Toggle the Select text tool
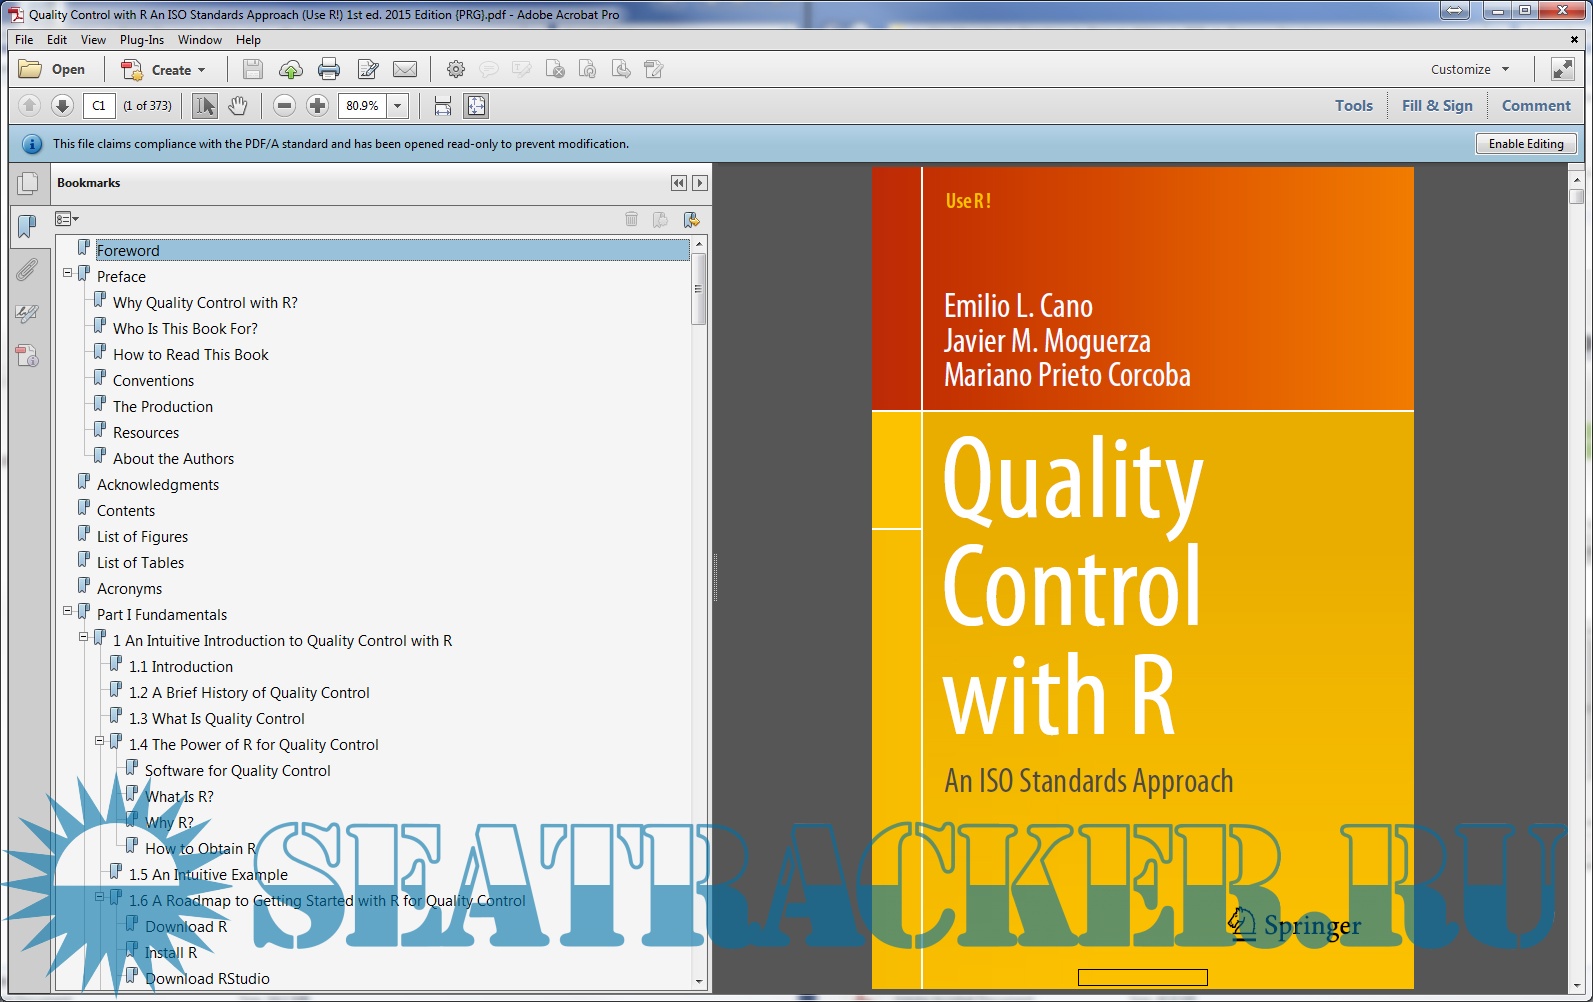The height and width of the screenshot is (1002, 1593). click(x=205, y=105)
